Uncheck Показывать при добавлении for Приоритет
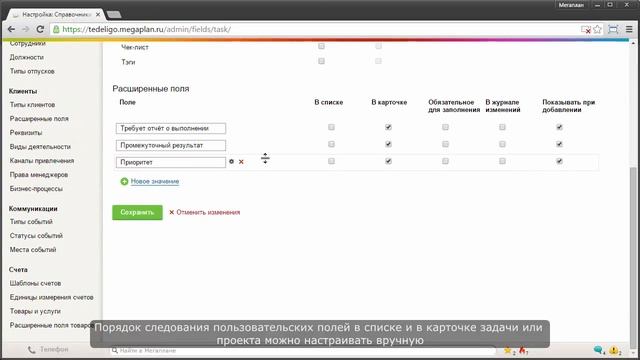The height and width of the screenshot is (360, 640). (x=560, y=161)
